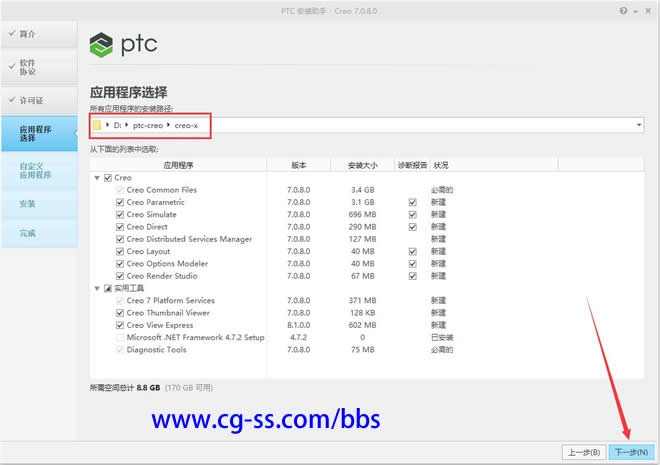
Task: Uncheck the Creo Parametric checkbox
Action: 120,202
